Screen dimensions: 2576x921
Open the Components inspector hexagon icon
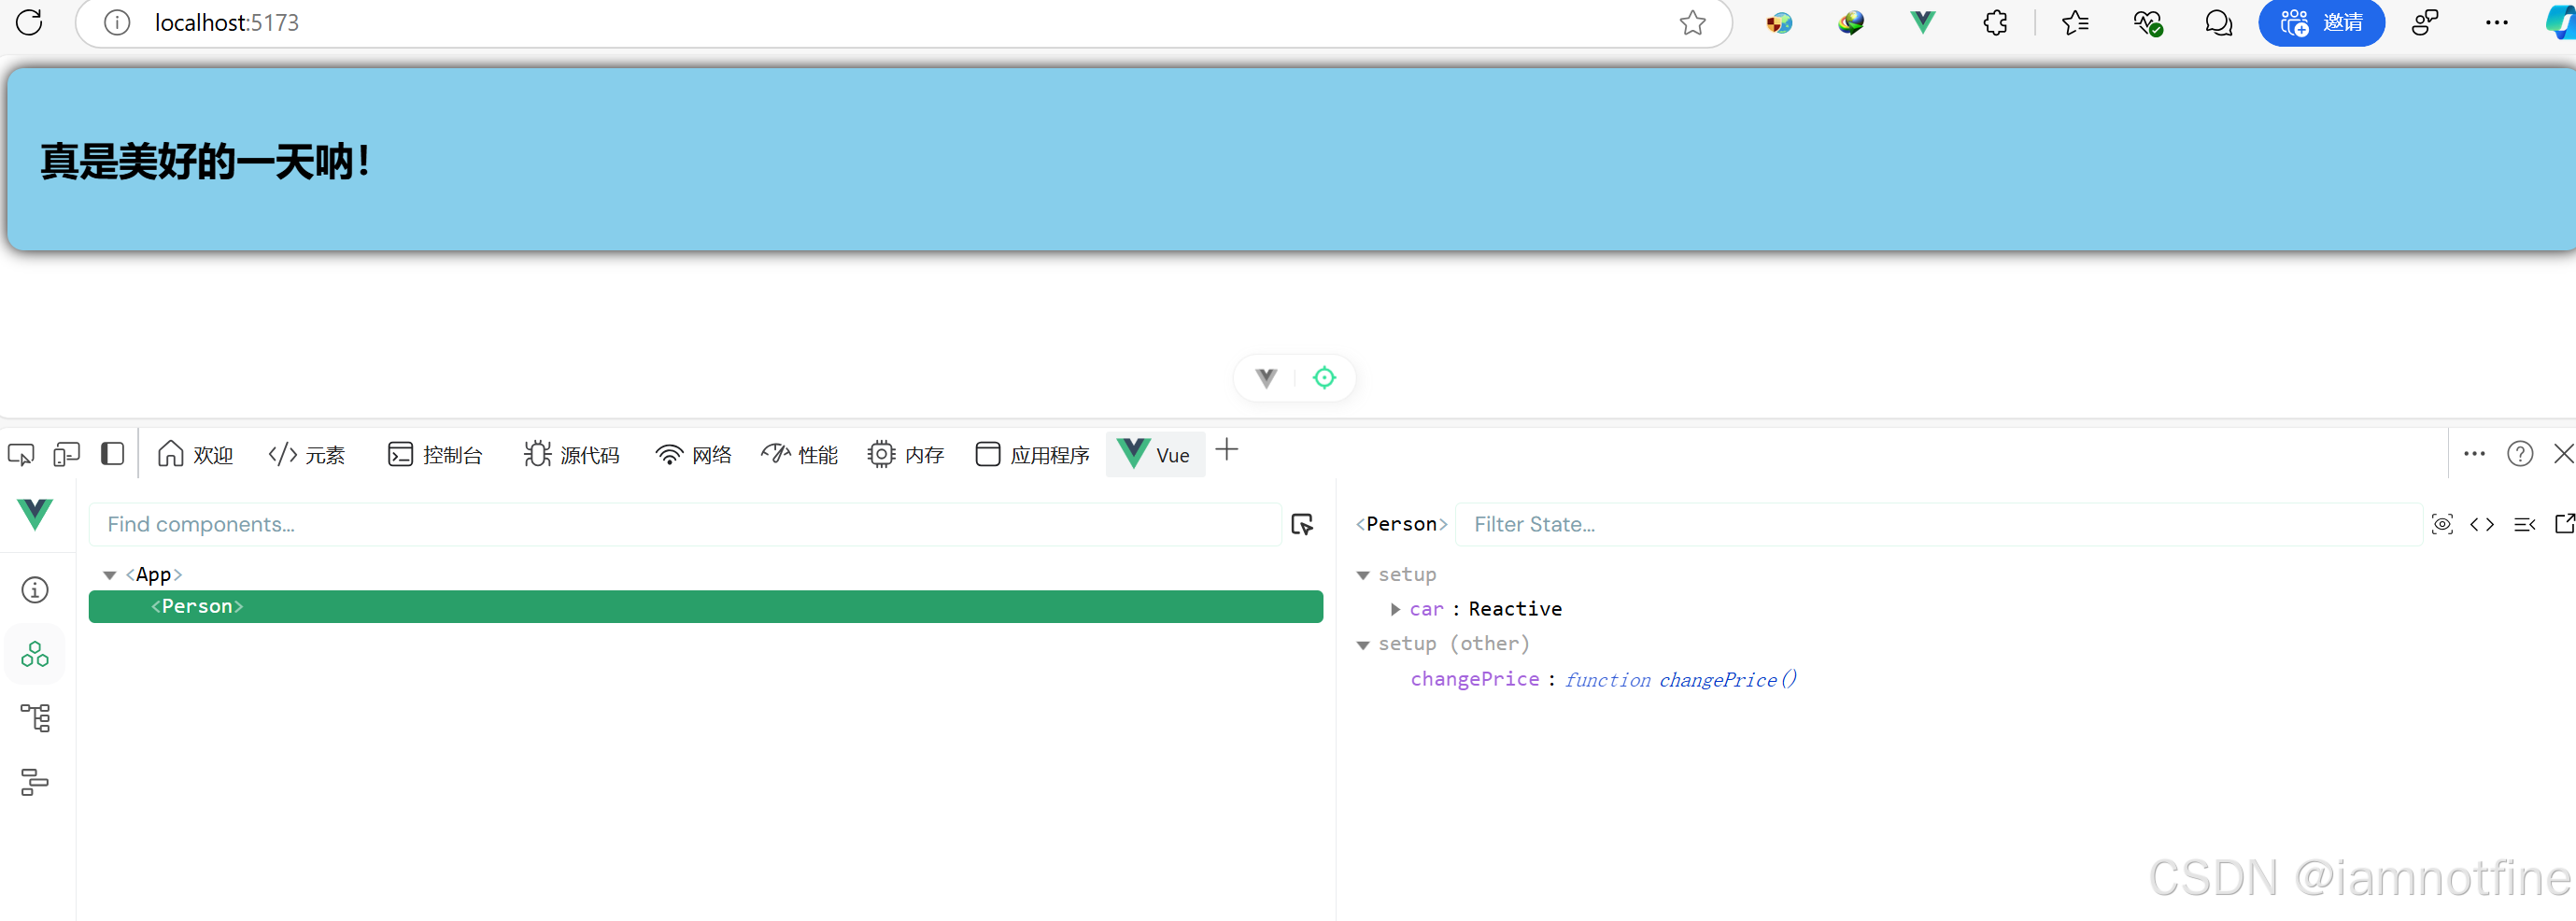34,654
